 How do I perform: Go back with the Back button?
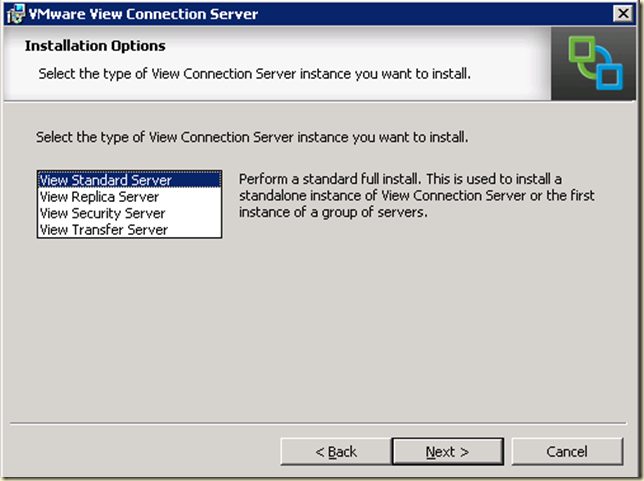coord(335,452)
